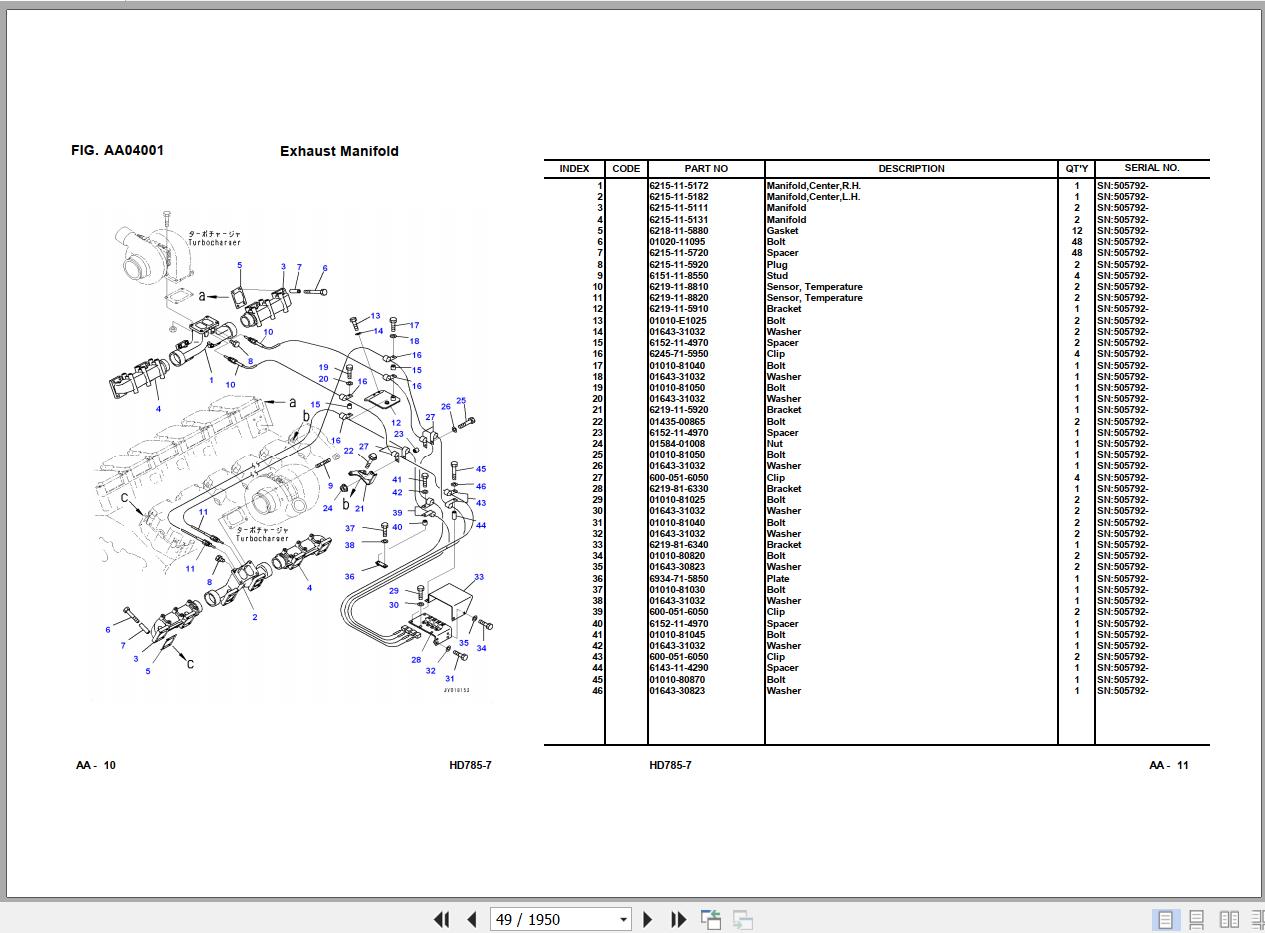Switch to single page view
This screenshot has width=1265, height=933.
click(1165, 919)
